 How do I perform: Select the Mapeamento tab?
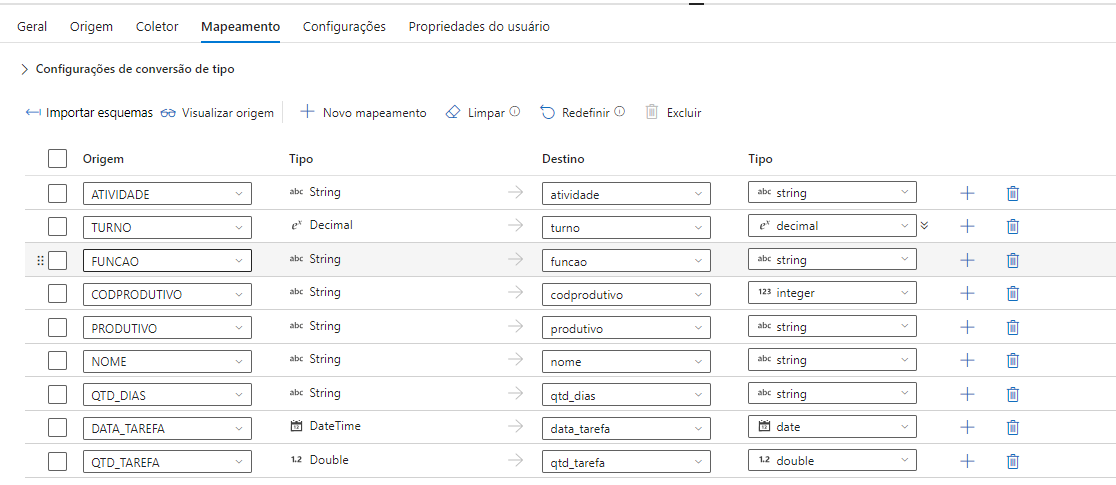click(x=241, y=26)
